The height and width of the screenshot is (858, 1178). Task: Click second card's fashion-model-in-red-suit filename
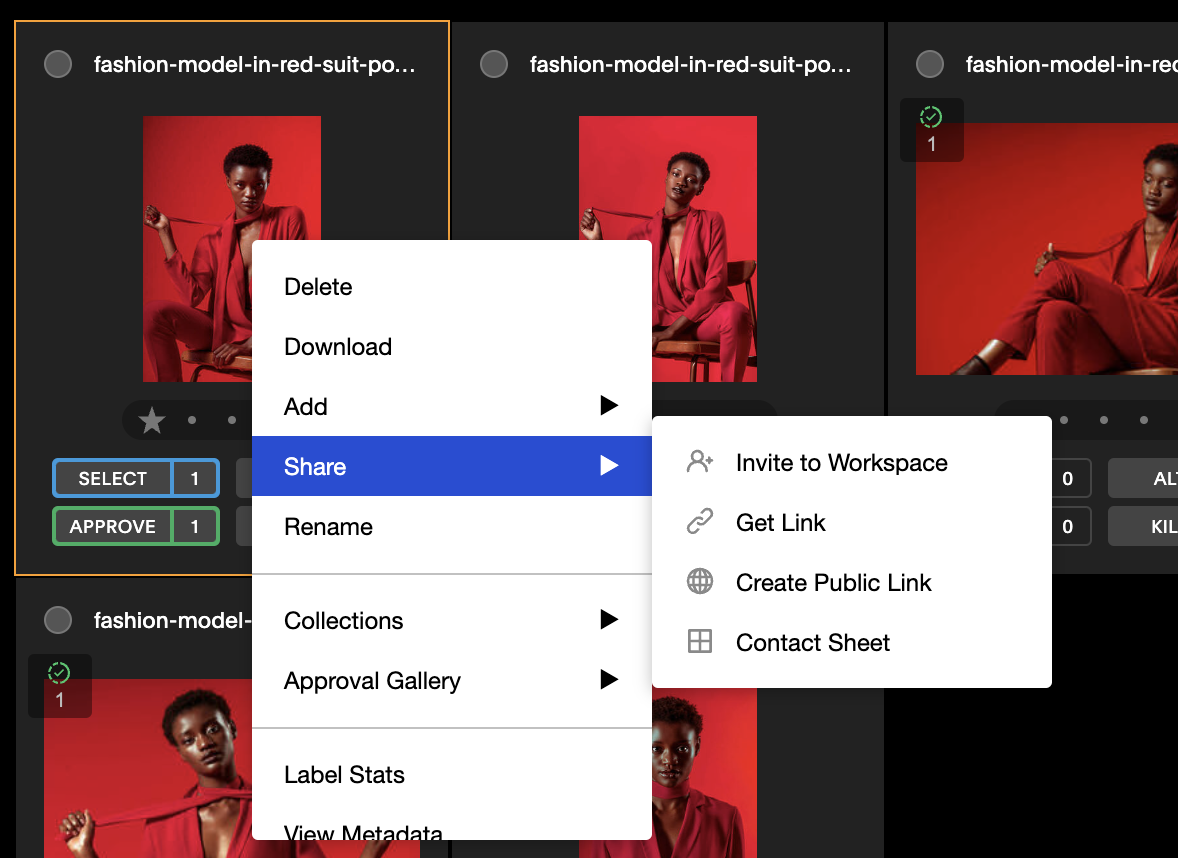pyautogui.click(x=690, y=65)
